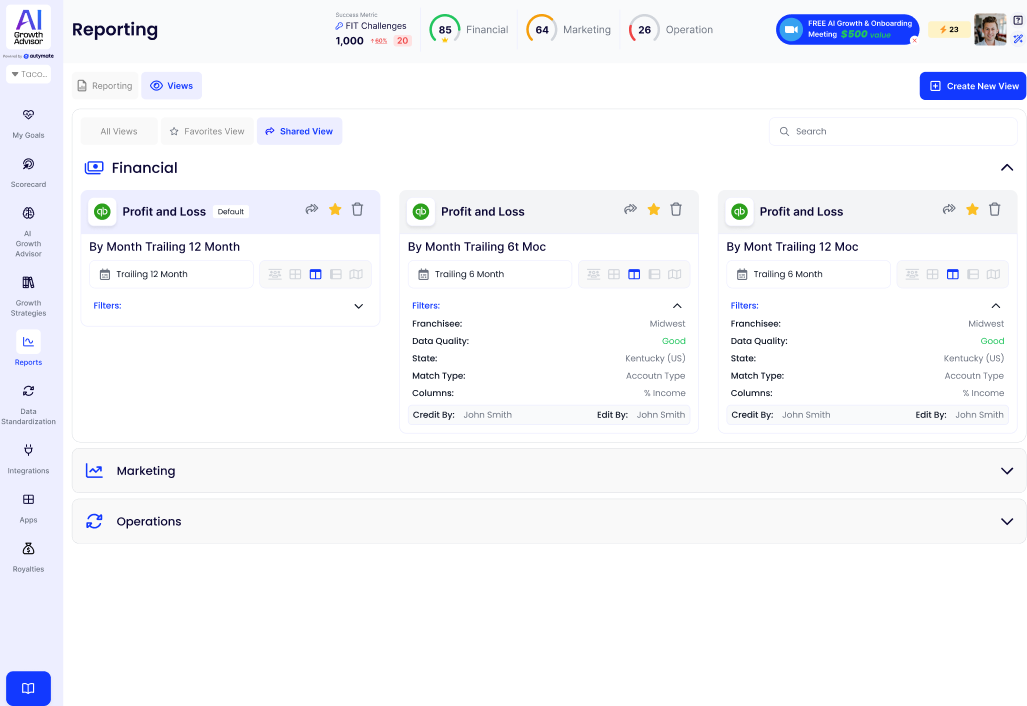The width and height of the screenshot is (1027, 706).
Task: Click the Create New View button
Action: point(972,86)
